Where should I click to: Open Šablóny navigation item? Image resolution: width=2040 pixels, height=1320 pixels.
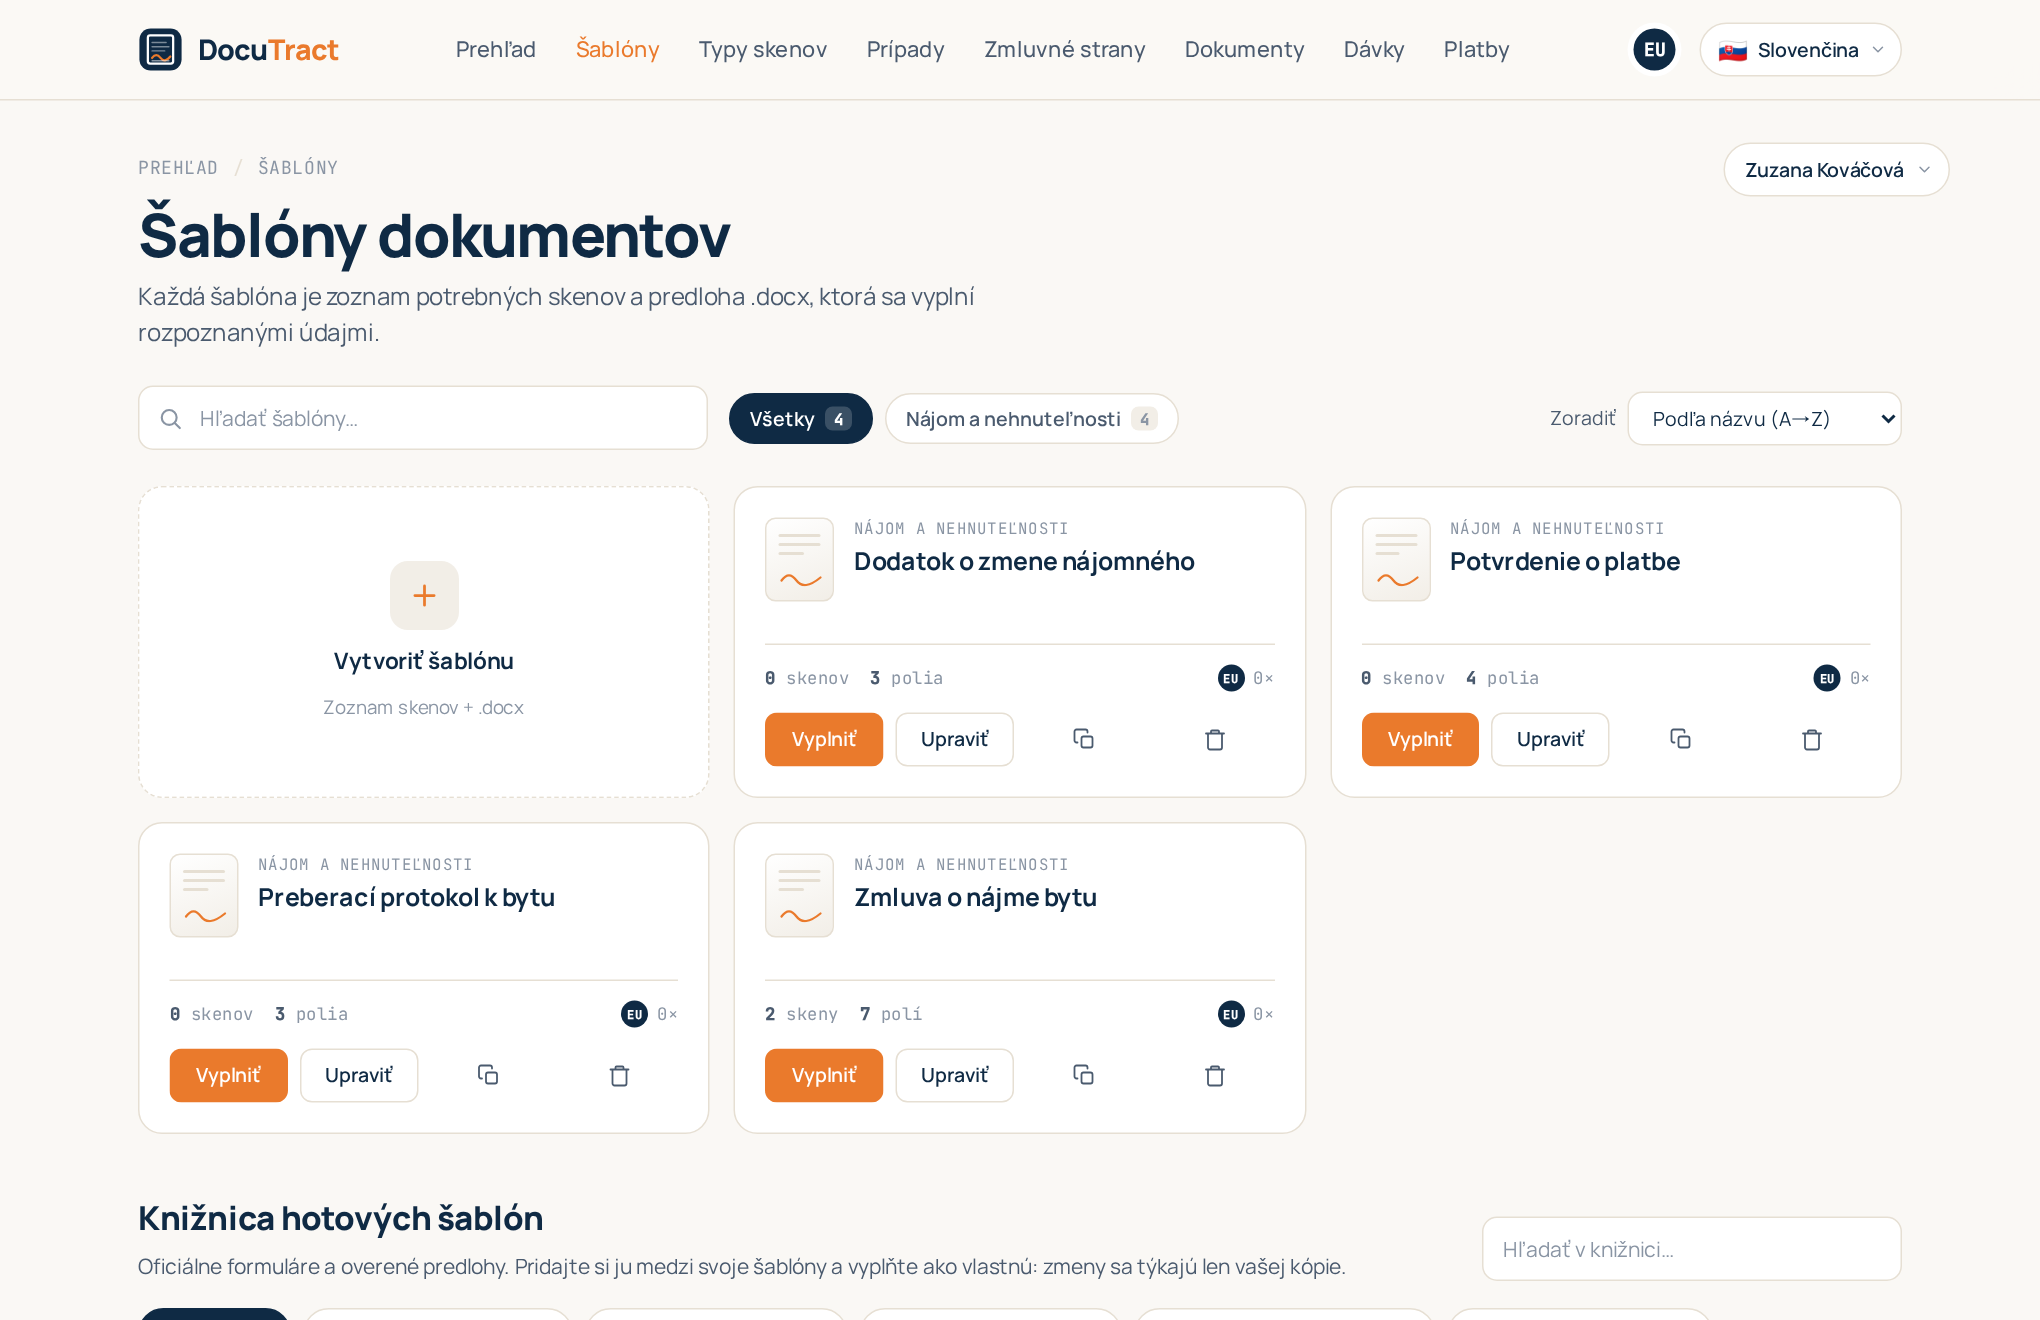pos(618,49)
